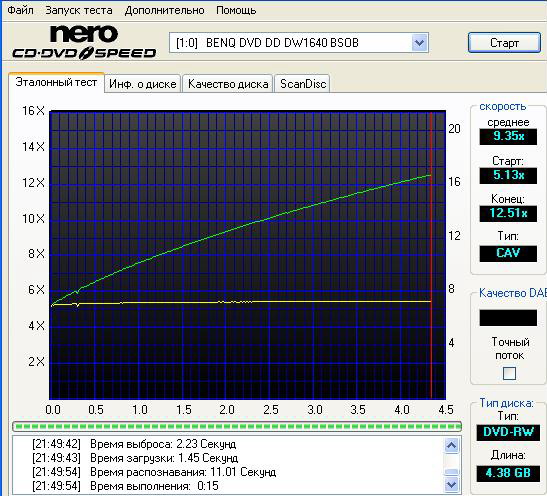
Task: Click the DVD-RW disc type field
Action: pos(508,433)
